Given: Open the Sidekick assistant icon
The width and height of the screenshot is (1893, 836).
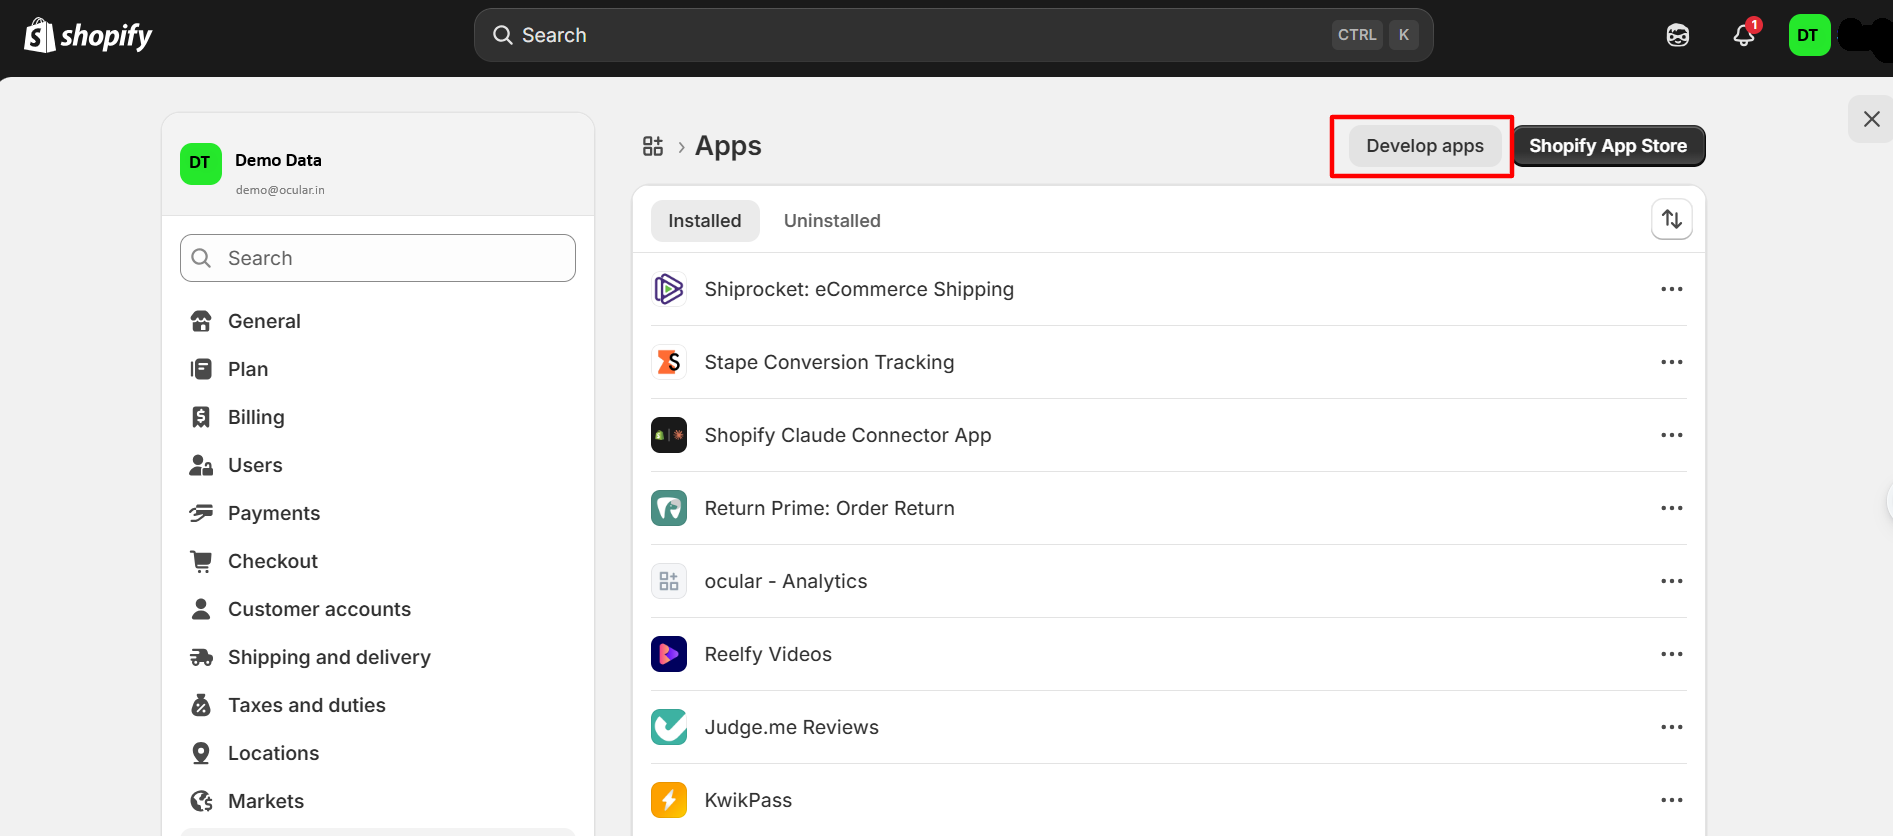Looking at the screenshot, I should (1678, 35).
